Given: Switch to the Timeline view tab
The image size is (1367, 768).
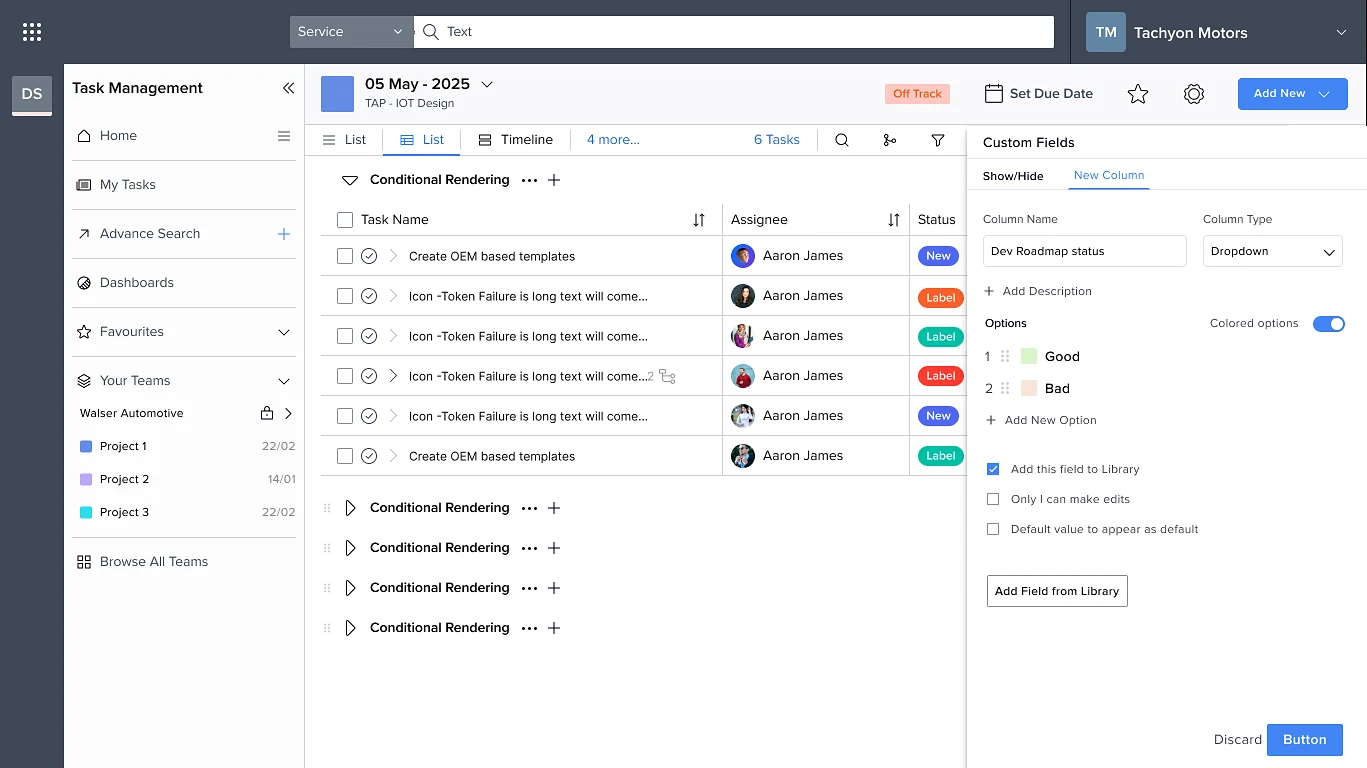Looking at the screenshot, I should coord(515,140).
